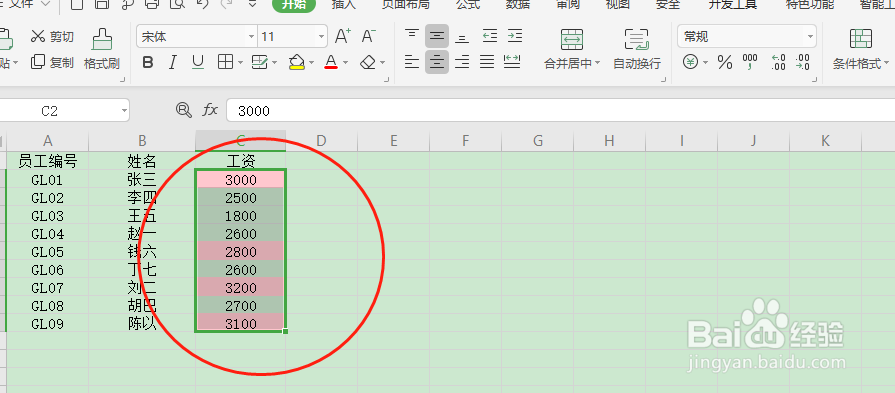The height and width of the screenshot is (393, 895).
Task: Toggle bold formatting
Action: [x=148, y=62]
